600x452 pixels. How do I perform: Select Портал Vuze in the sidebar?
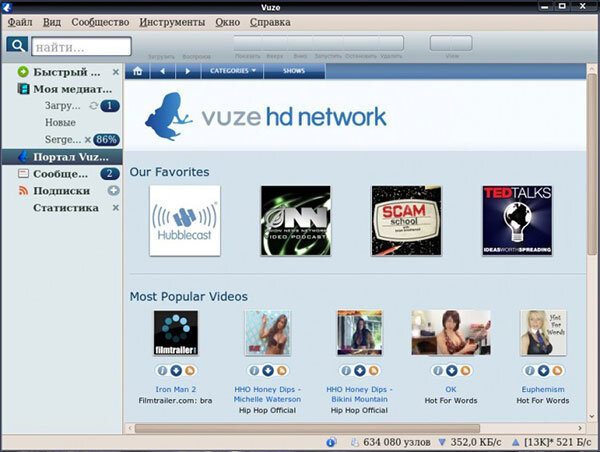tap(62, 157)
